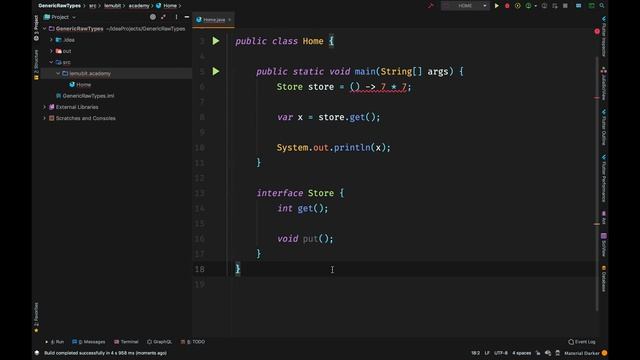Viewport: 640px width, 360px height.
Task: Hide the Project tool window
Action: pyautogui.click(x=187, y=17)
